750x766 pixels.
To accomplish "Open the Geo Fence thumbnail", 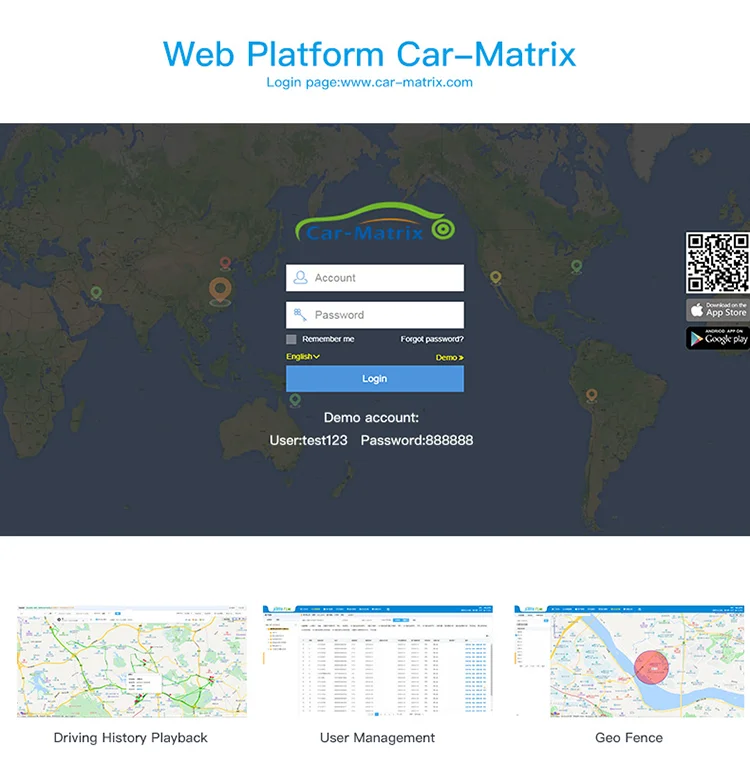I will (629, 661).
